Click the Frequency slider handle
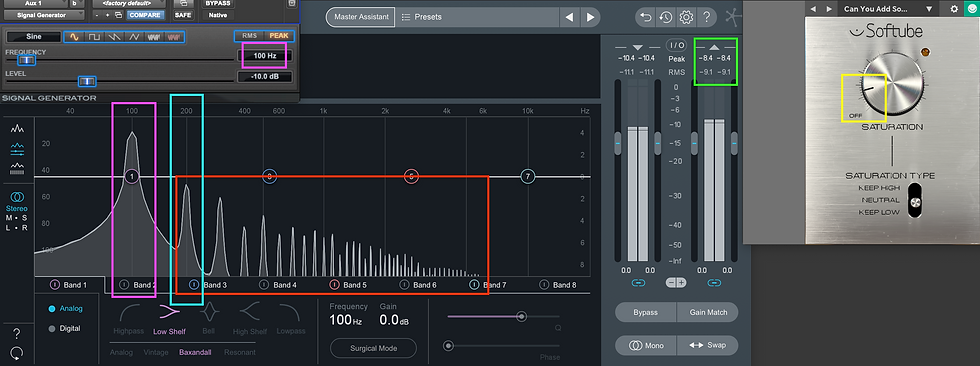980x366 pixels. click(x=26, y=60)
